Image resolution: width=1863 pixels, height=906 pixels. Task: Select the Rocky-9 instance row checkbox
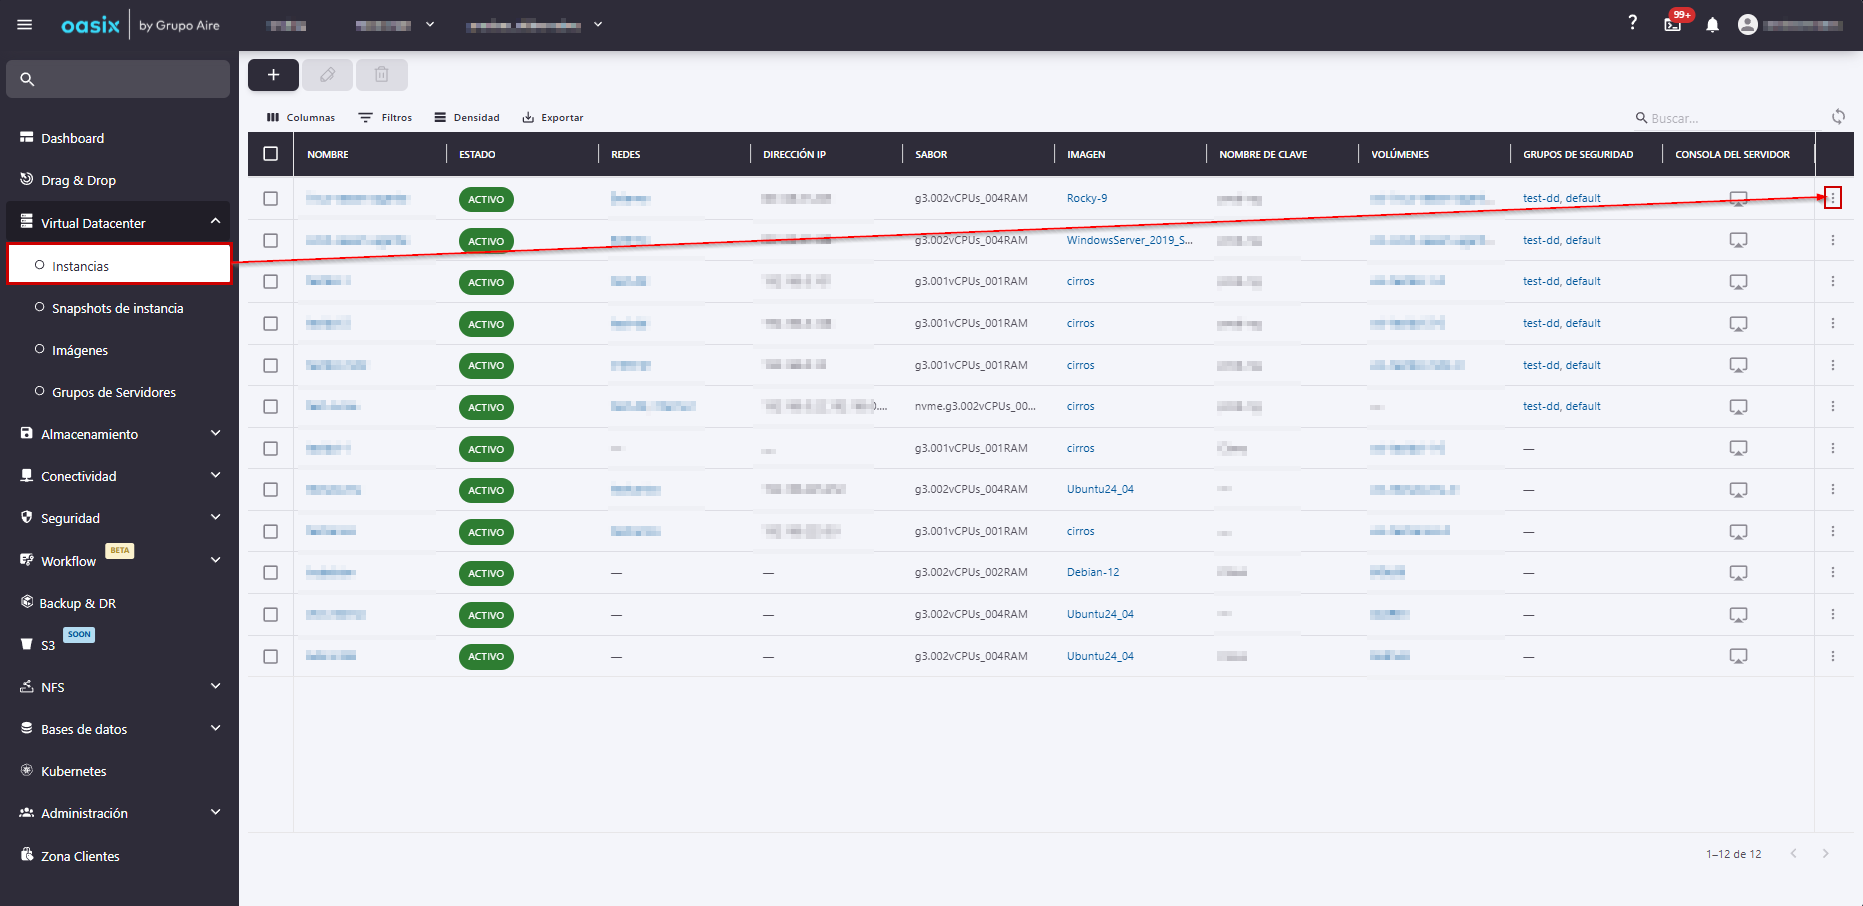pyautogui.click(x=271, y=199)
